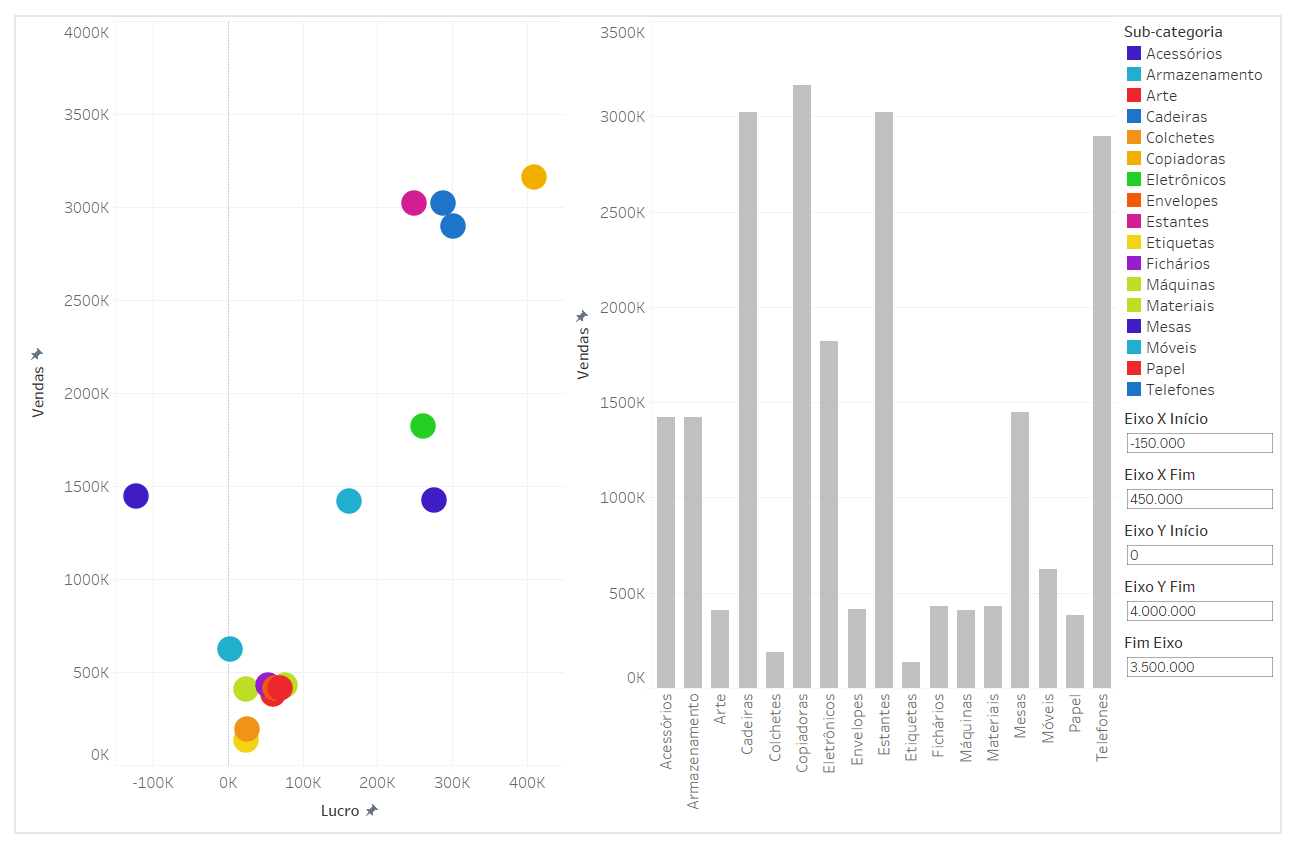Click the Máquinas legend swatch
This screenshot has width=1290, height=842.
(x=1134, y=285)
